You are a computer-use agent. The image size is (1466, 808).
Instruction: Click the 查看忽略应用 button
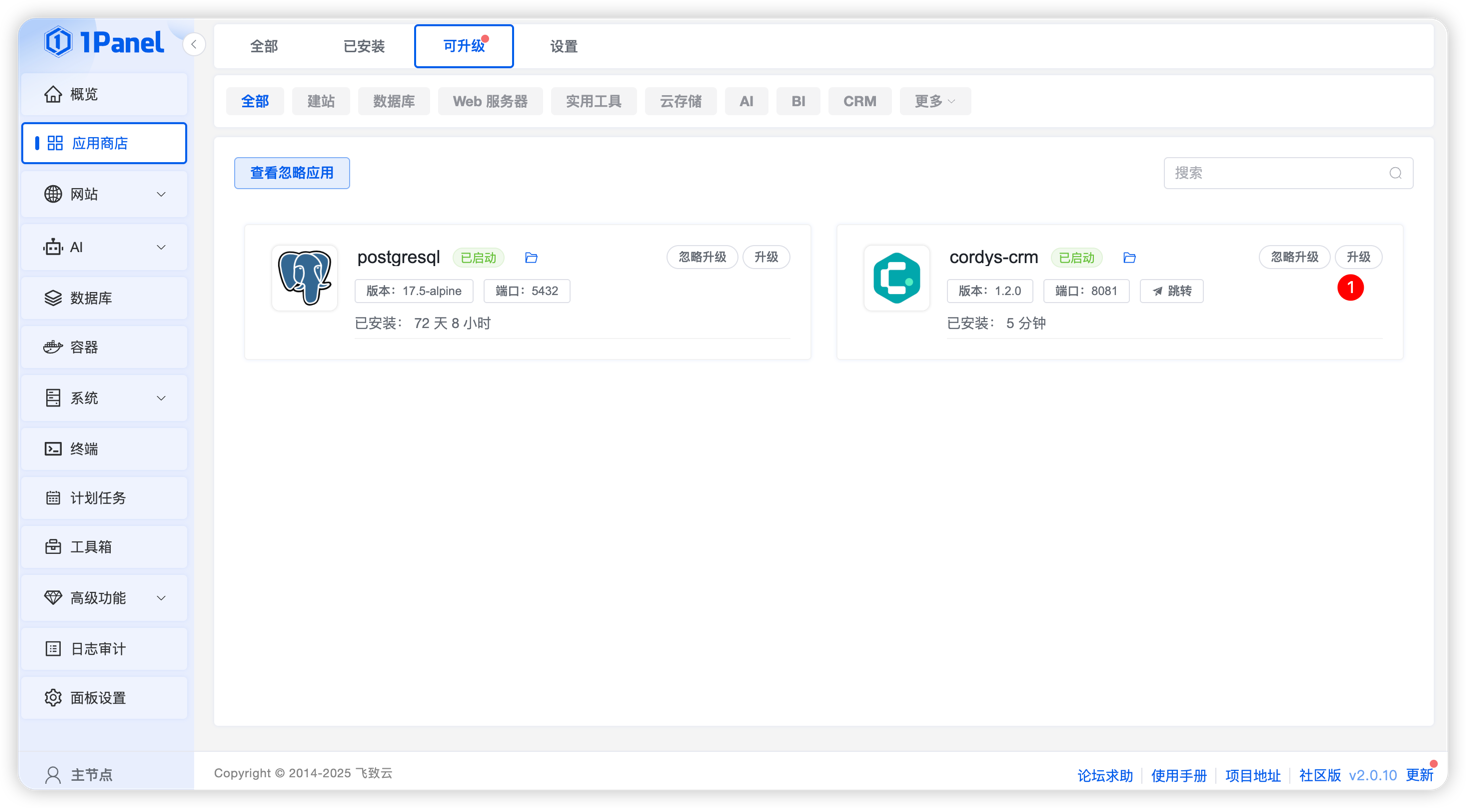pos(291,173)
